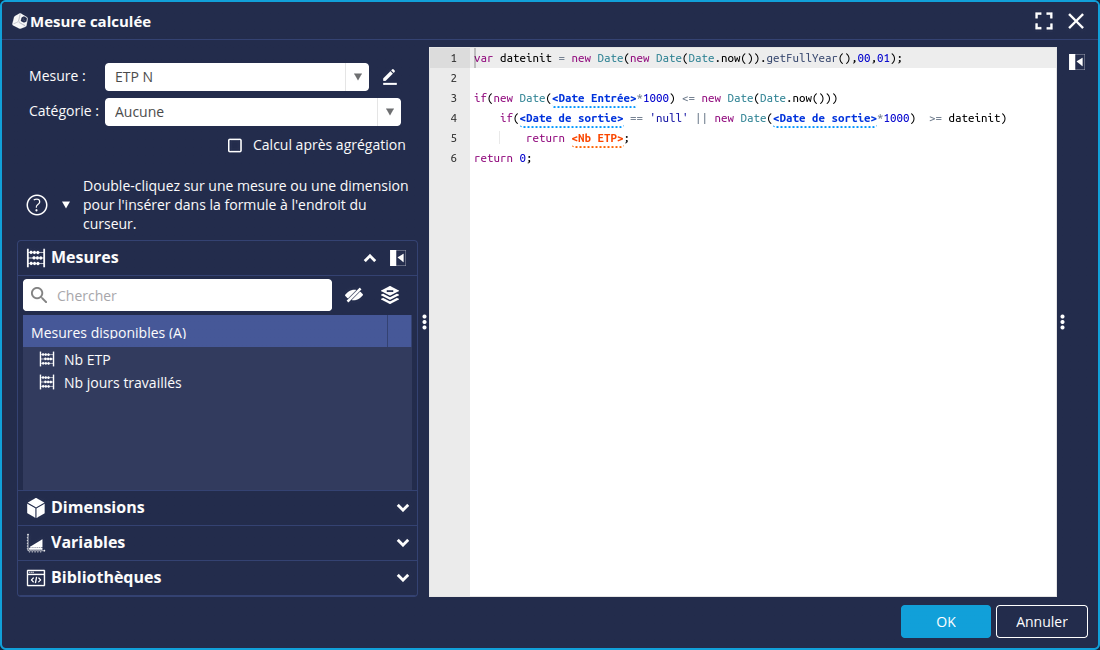Collapse the Mesures section
Screen dimensions: 1100x650
click(x=369, y=258)
